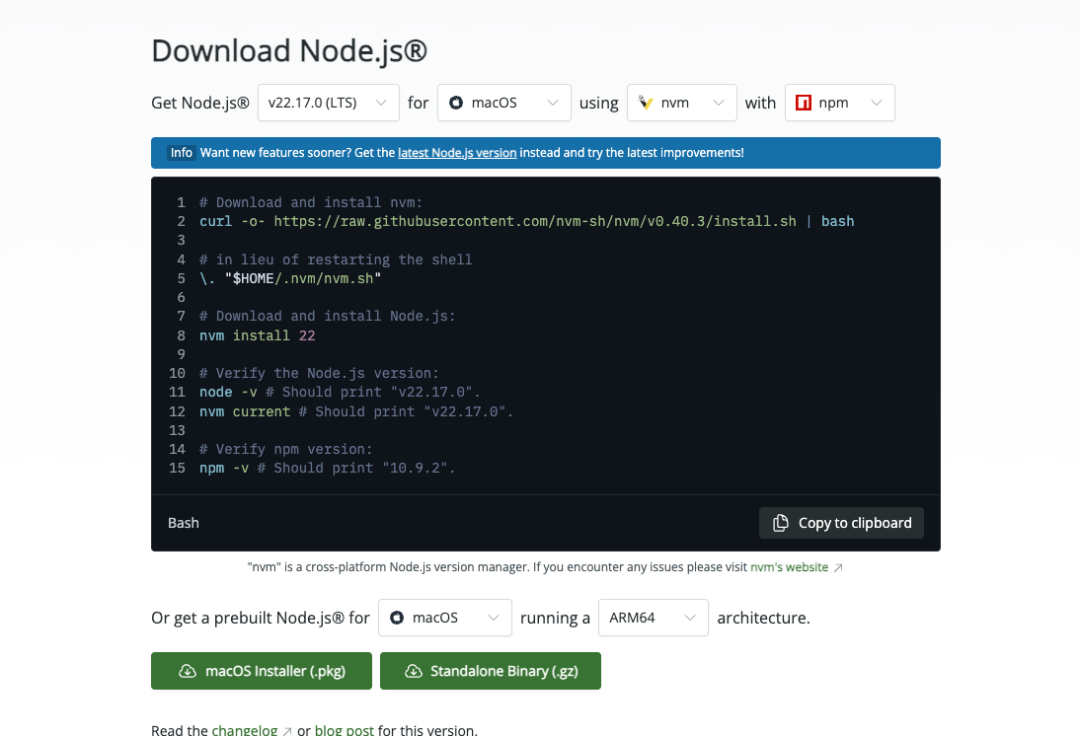This screenshot has height=736, width=1080.
Task: Open the npm package manager dropdown
Action: 840,103
